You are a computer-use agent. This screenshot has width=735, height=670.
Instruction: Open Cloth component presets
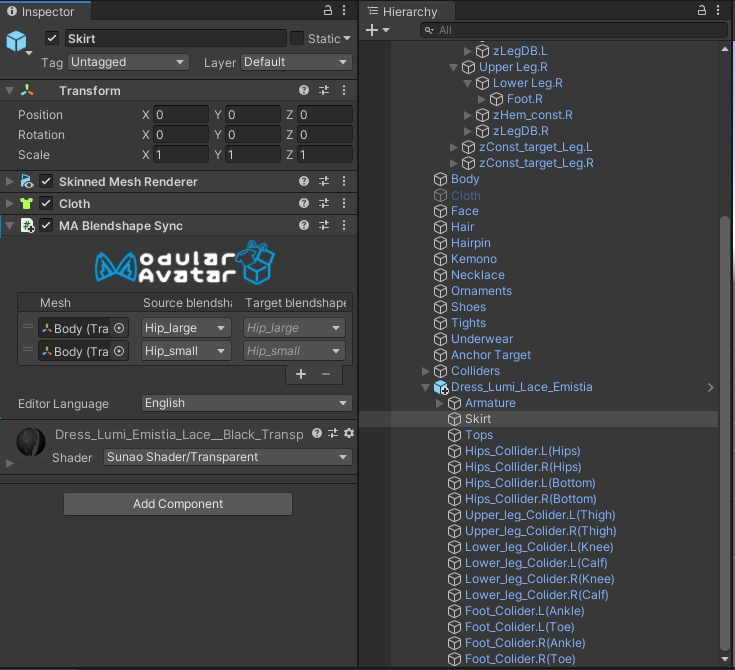pos(324,203)
